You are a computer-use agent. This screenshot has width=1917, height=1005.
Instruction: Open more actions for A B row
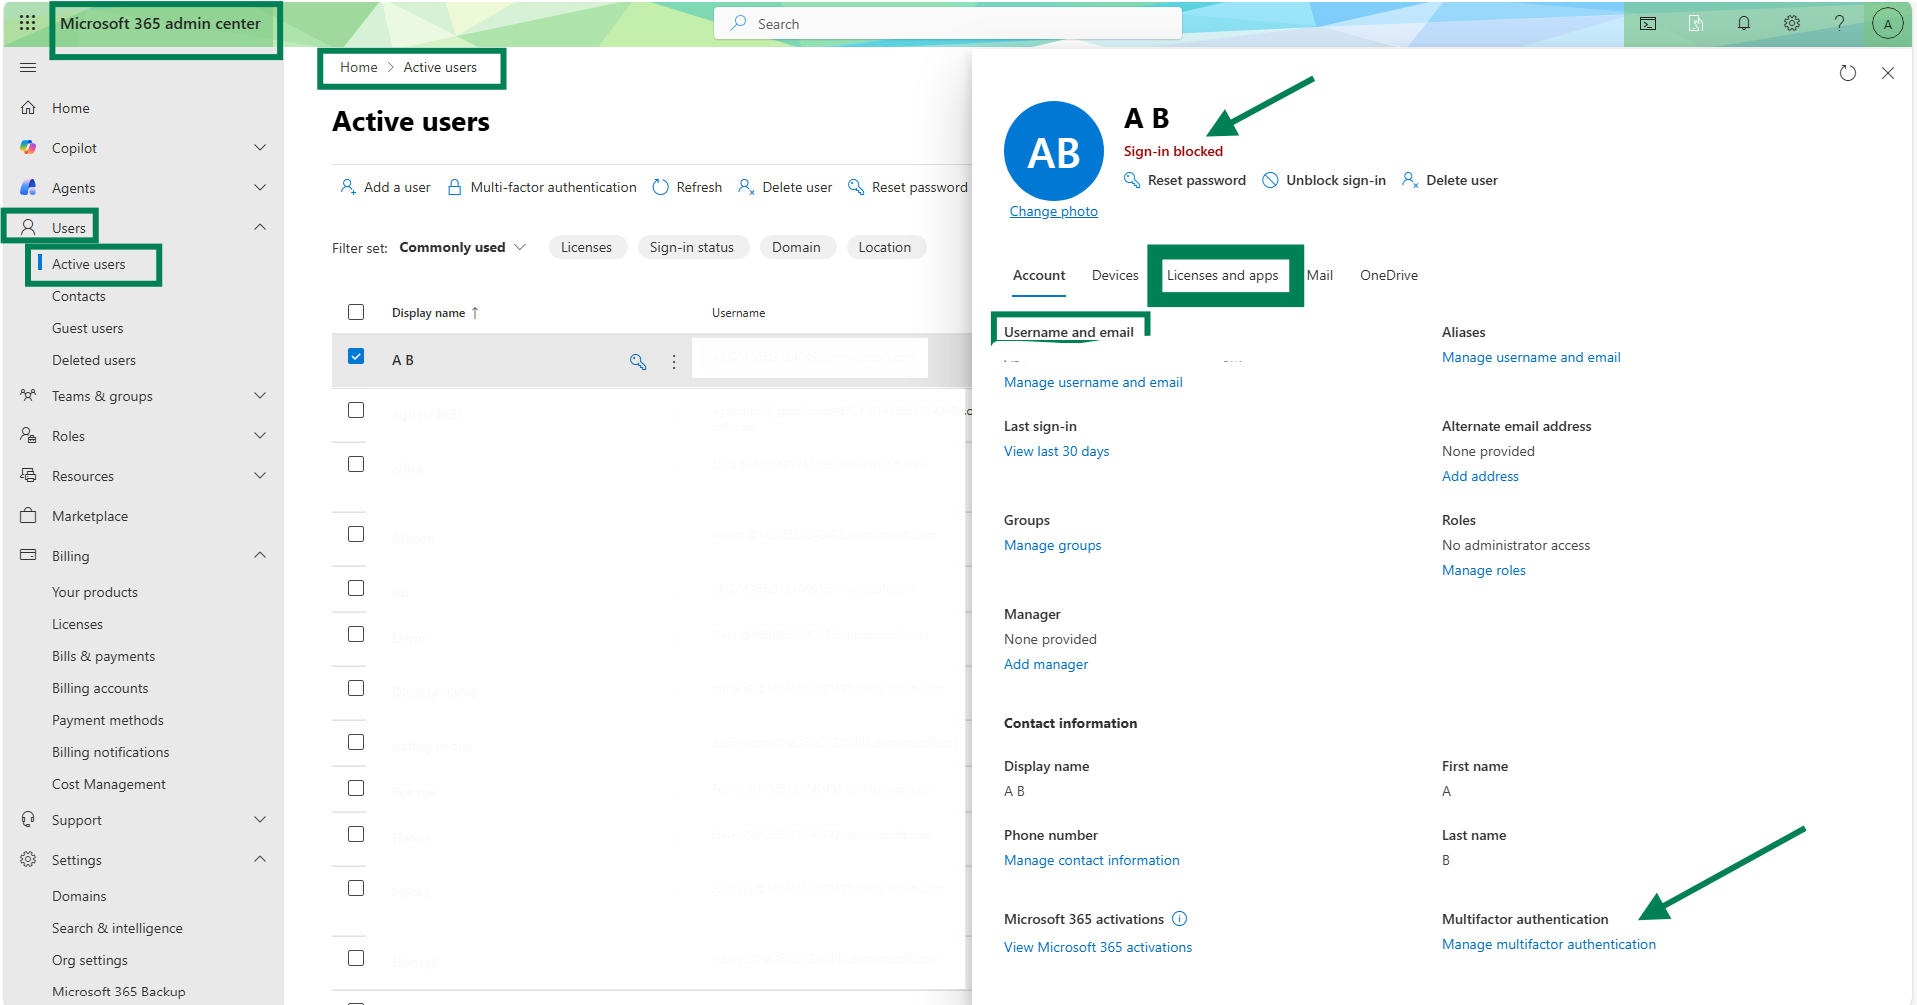[x=674, y=362]
